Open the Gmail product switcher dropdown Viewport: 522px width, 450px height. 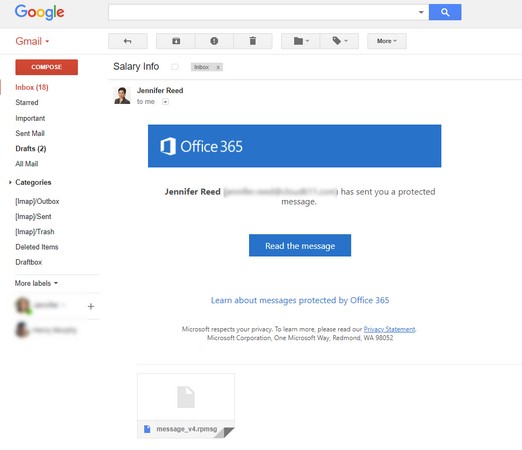pos(32,41)
